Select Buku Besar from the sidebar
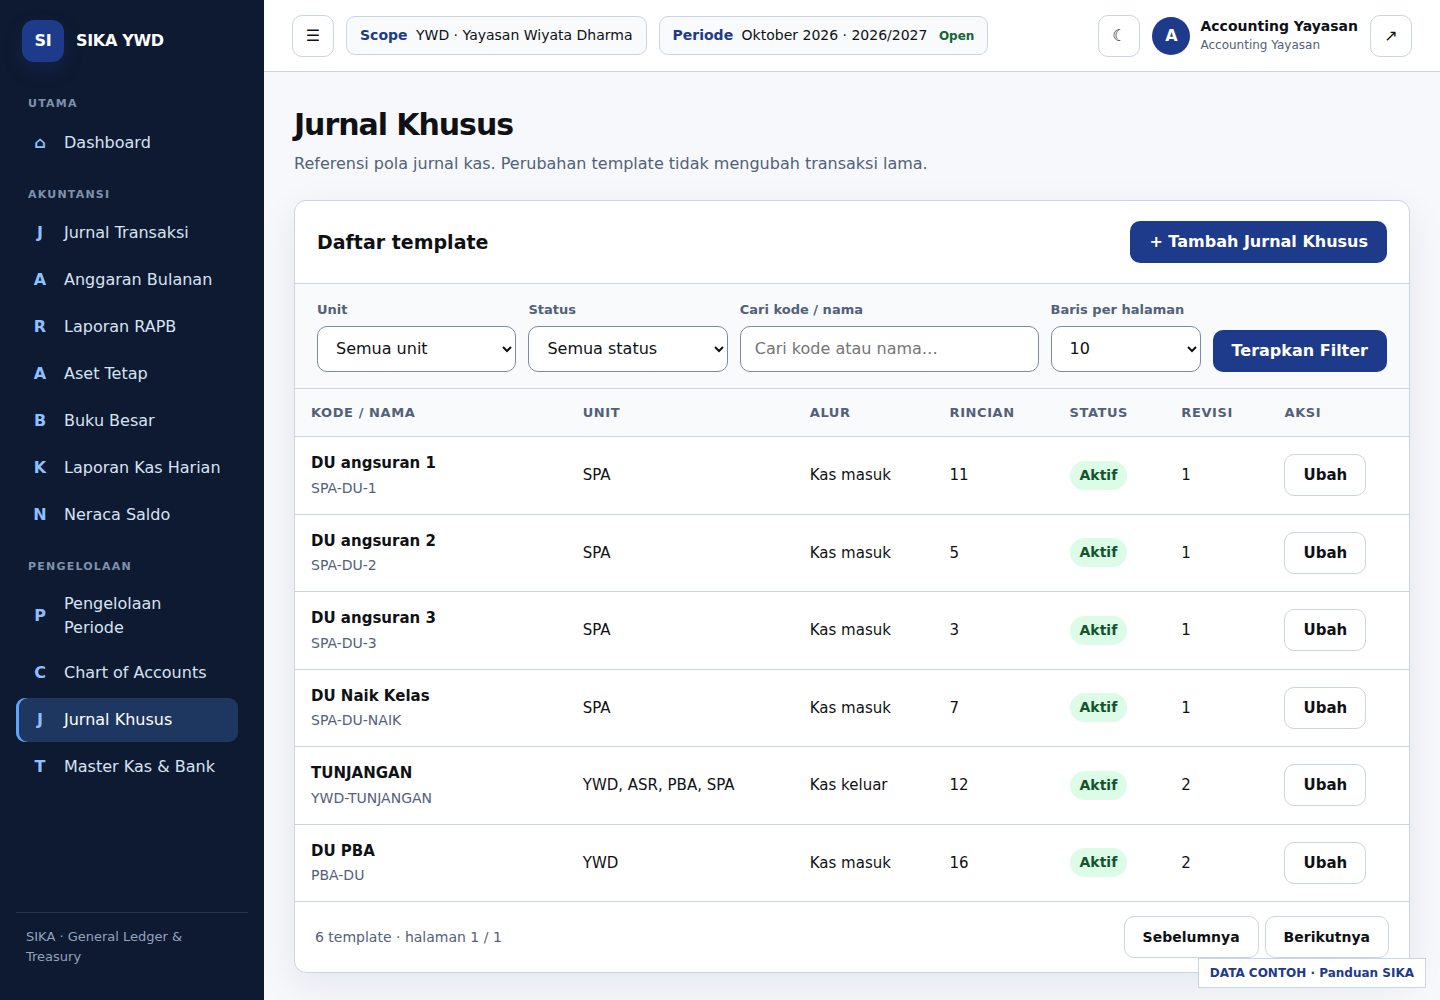 (127, 421)
